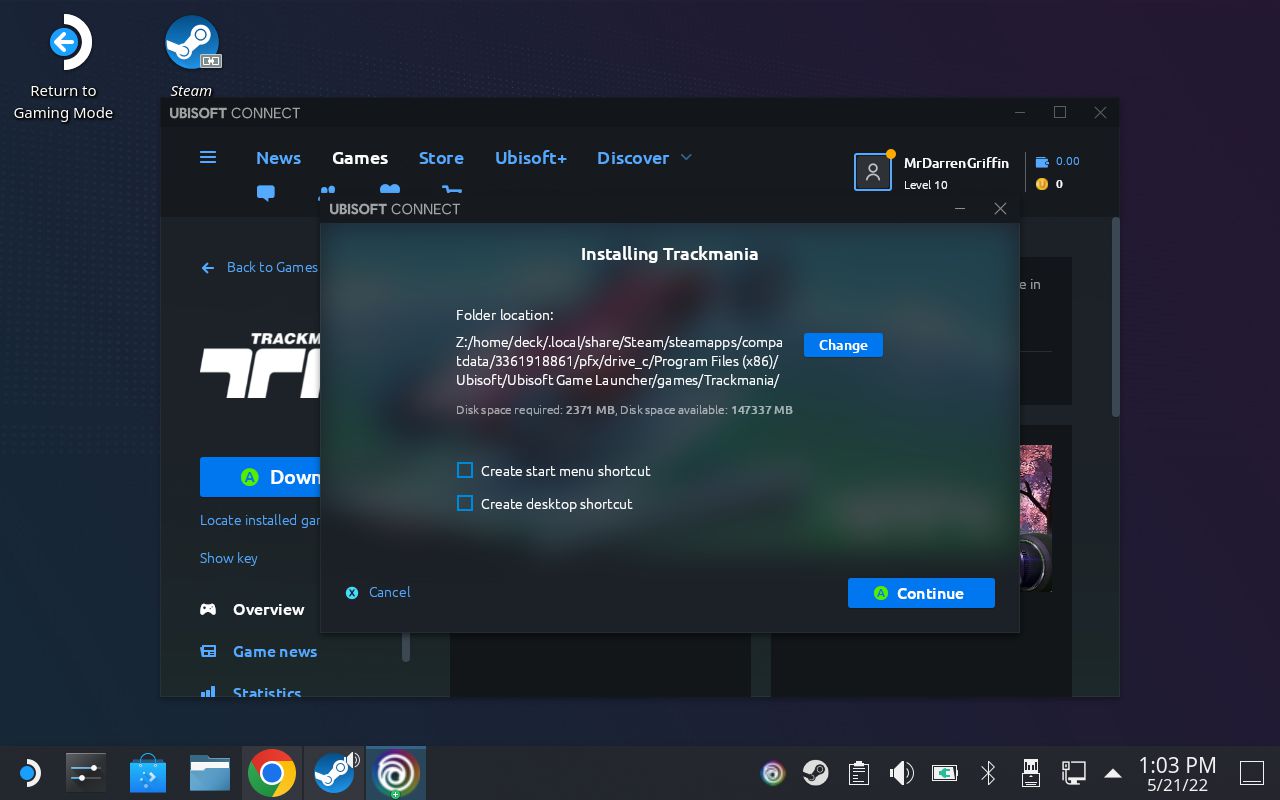Enable Create desktop shortcut

[465, 503]
